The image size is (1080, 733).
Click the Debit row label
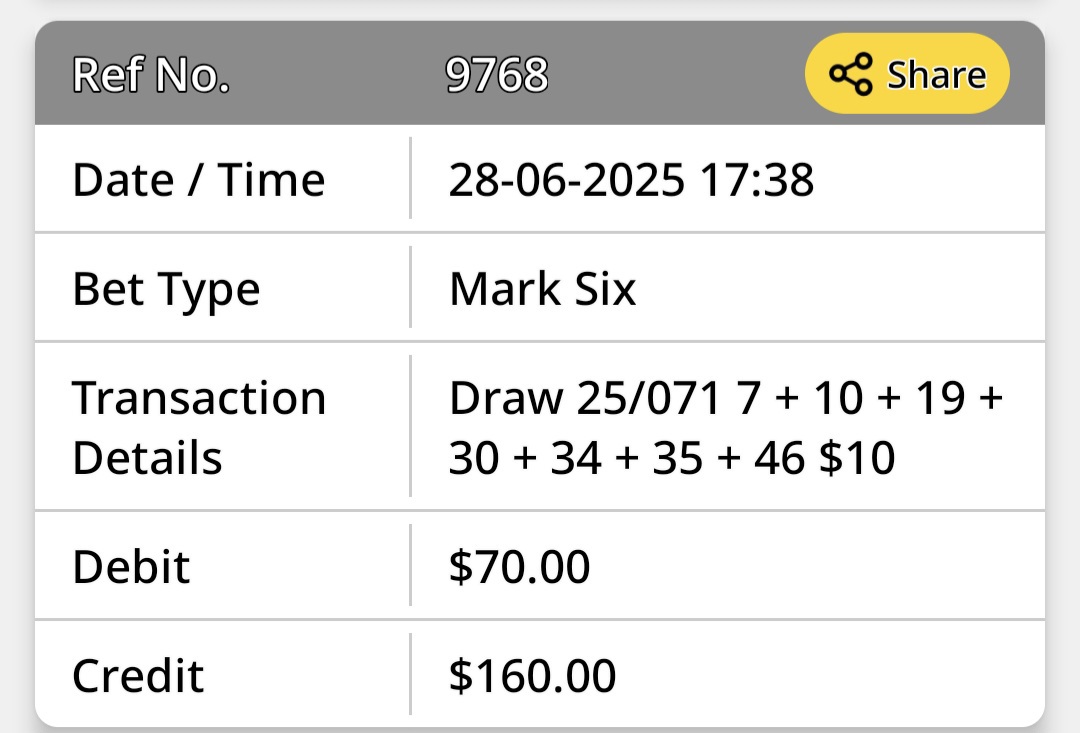[x=131, y=567]
